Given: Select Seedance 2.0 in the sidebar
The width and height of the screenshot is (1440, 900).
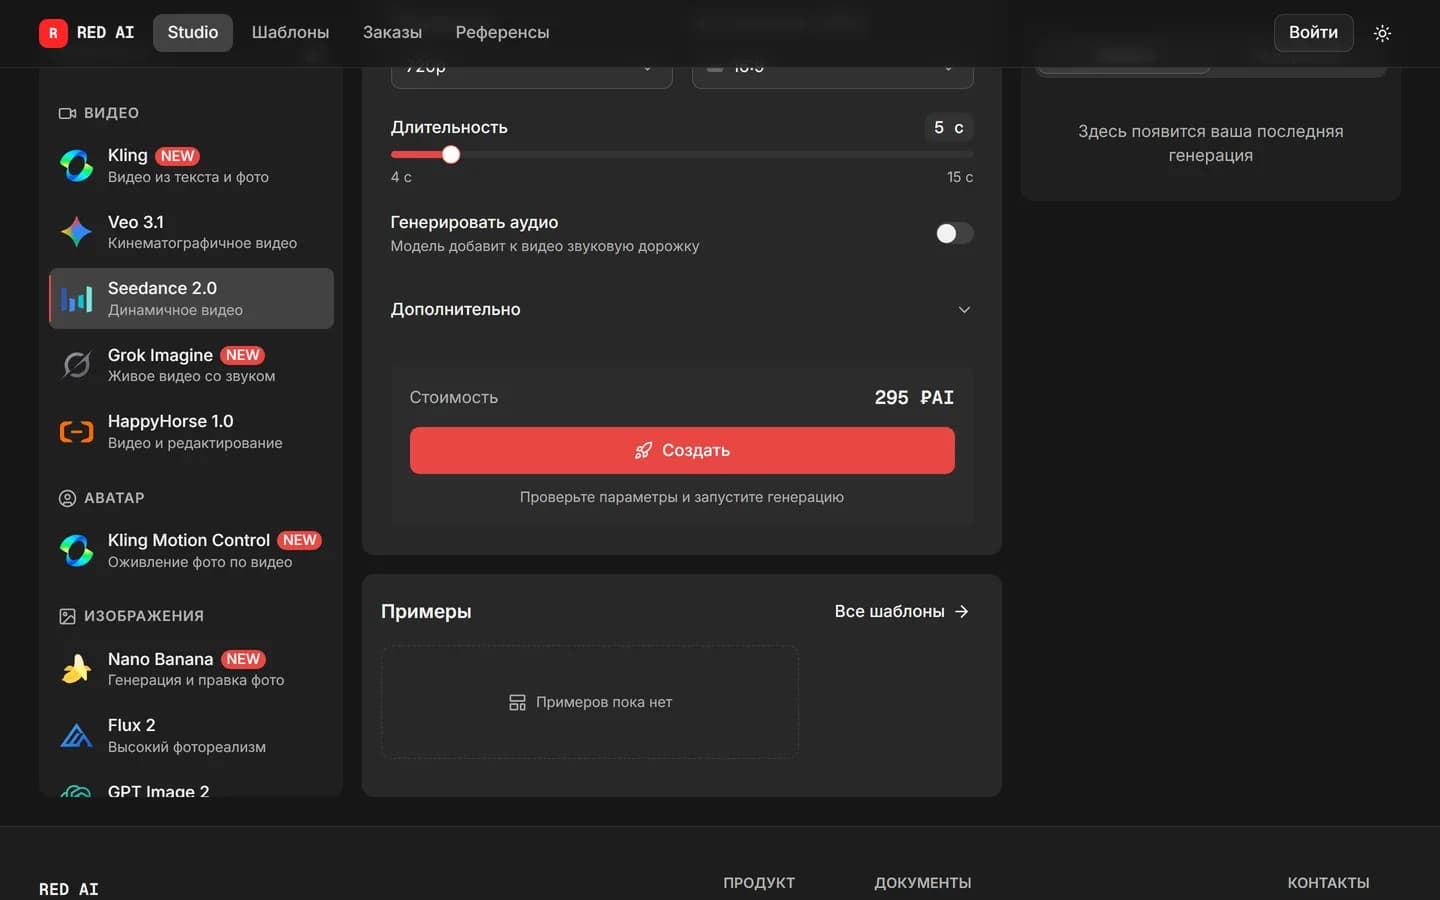Looking at the screenshot, I should tap(191, 298).
